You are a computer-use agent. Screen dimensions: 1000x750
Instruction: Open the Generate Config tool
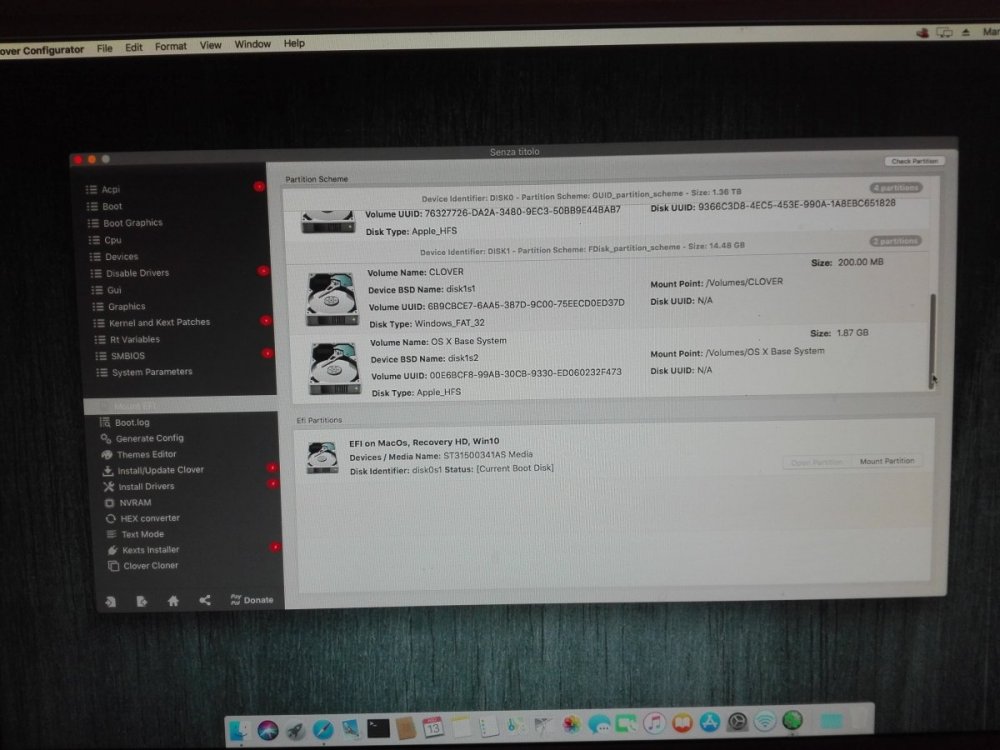tap(149, 438)
